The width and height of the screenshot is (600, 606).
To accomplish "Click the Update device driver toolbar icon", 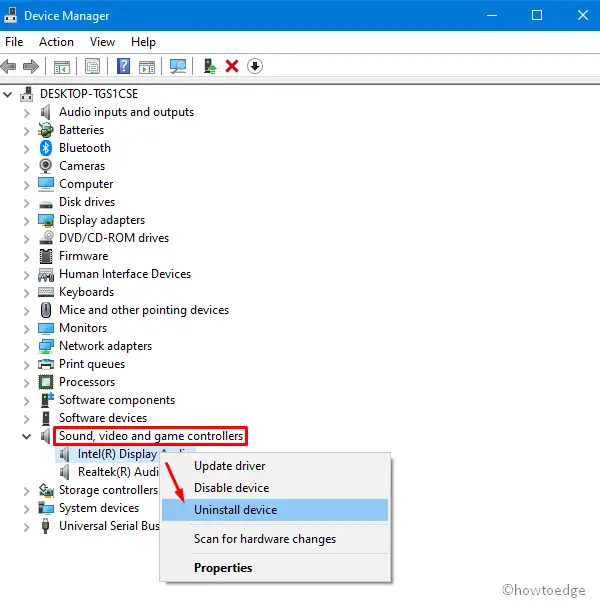I will point(210,67).
